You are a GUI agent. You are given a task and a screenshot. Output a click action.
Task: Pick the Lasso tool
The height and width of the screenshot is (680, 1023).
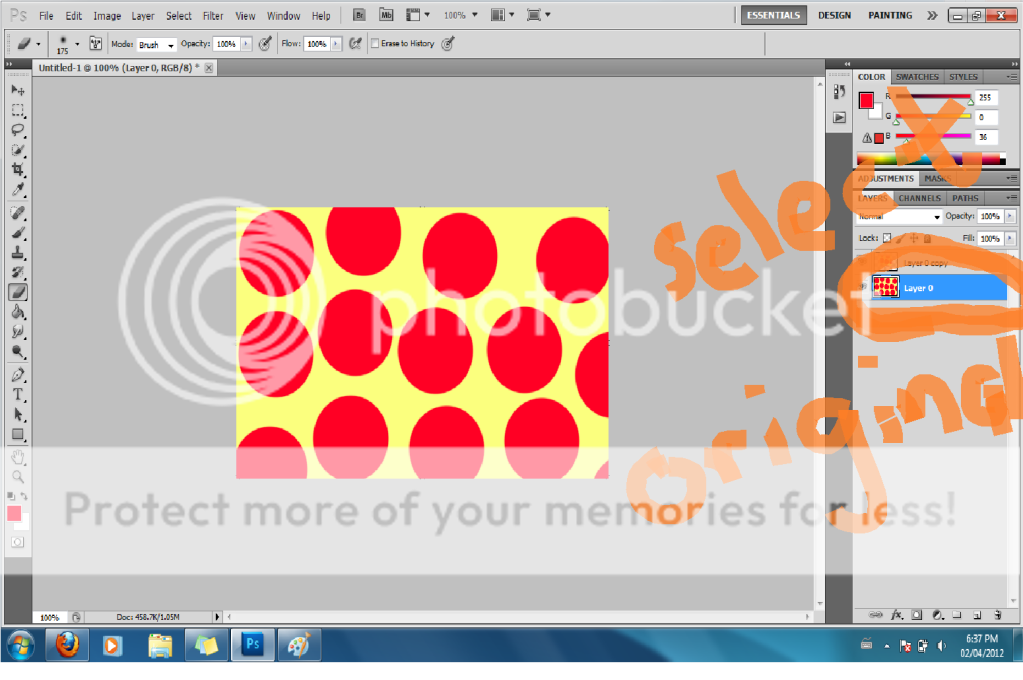[x=18, y=130]
